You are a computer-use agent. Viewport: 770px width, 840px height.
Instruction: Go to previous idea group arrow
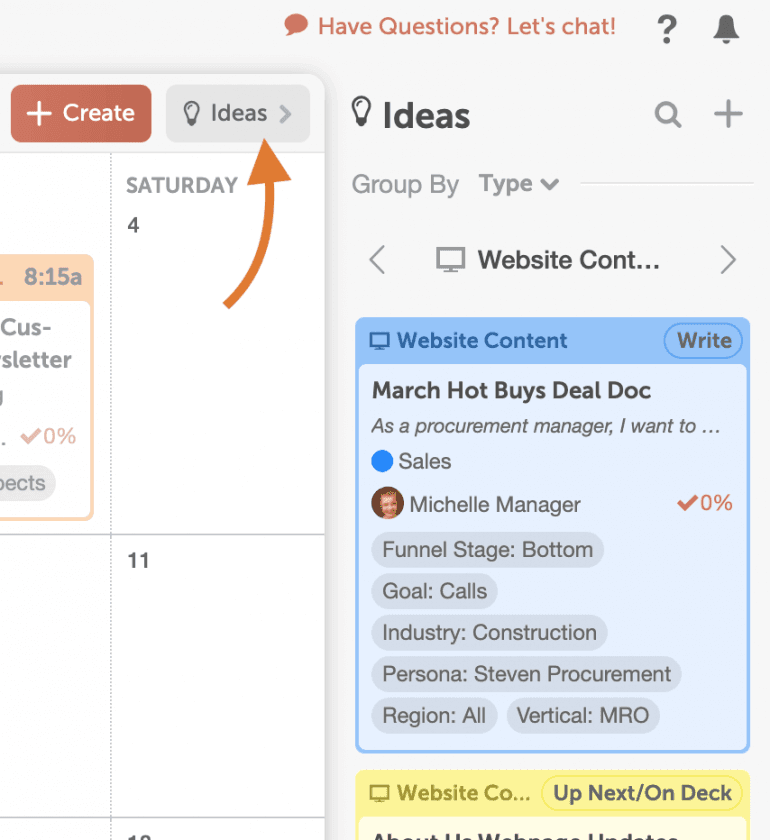(377, 260)
